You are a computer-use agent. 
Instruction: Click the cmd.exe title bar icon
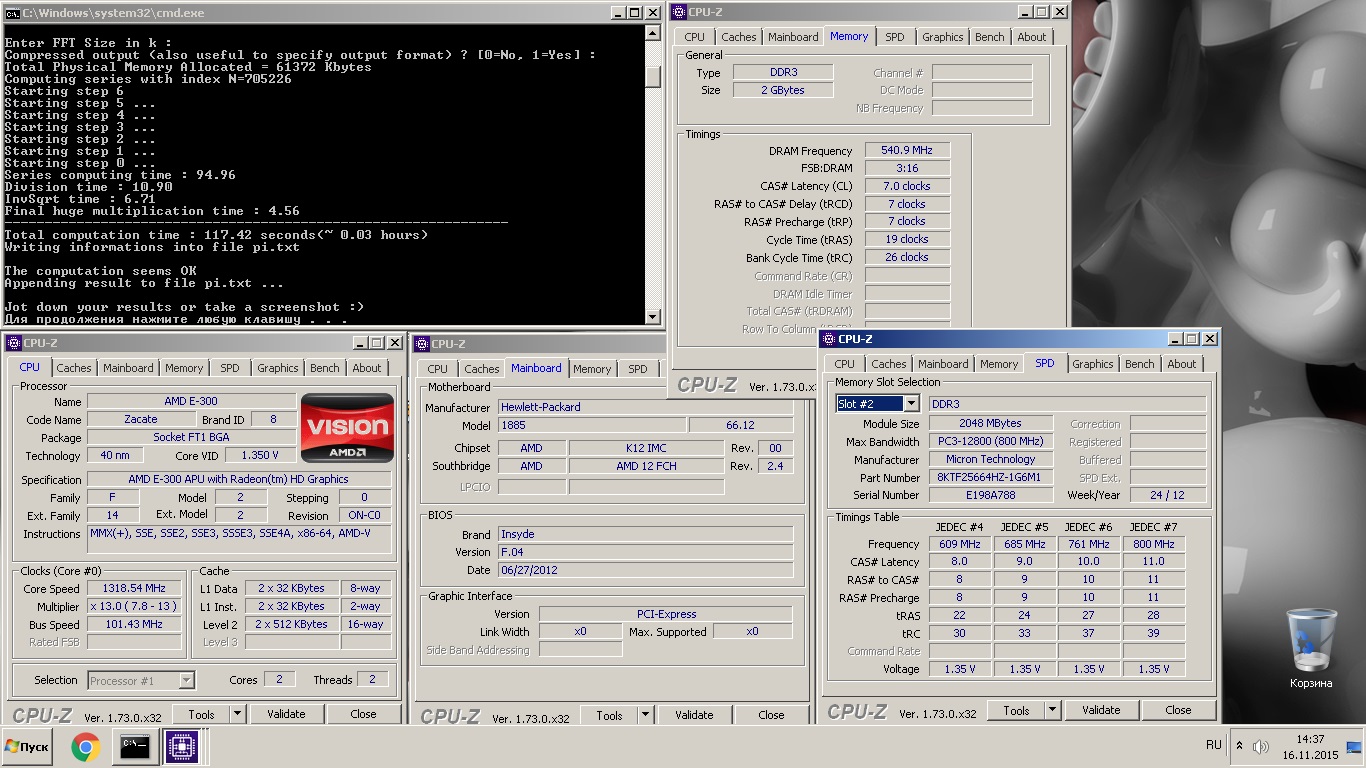[12, 12]
